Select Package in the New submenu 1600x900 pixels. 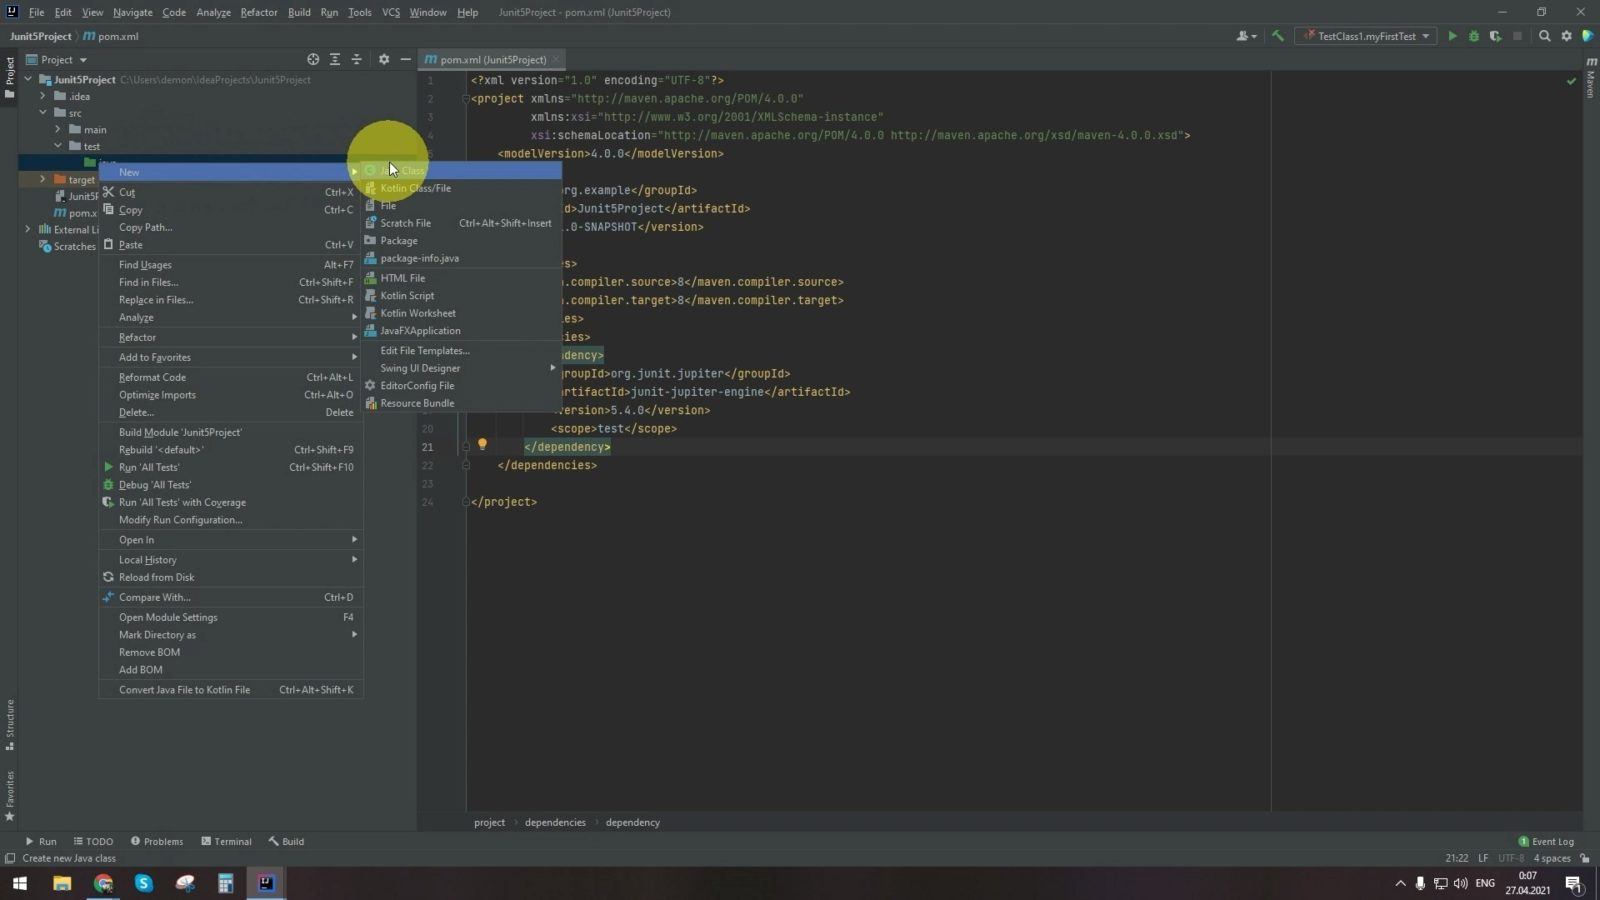coord(399,241)
